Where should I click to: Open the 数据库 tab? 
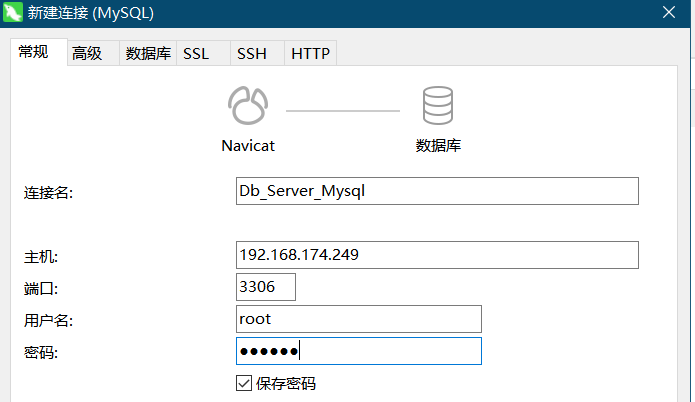[x=148, y=53]
